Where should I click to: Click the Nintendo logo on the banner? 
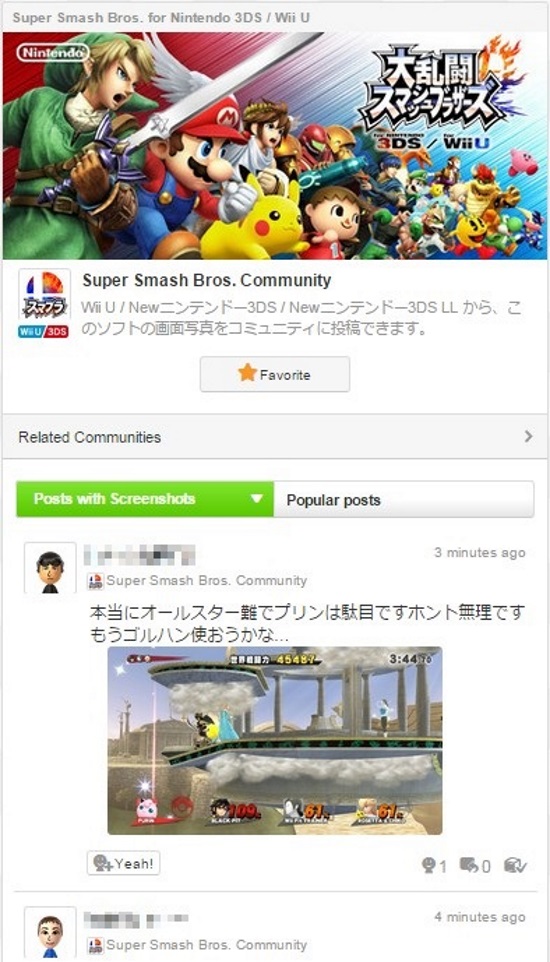[x=53, y=53]
